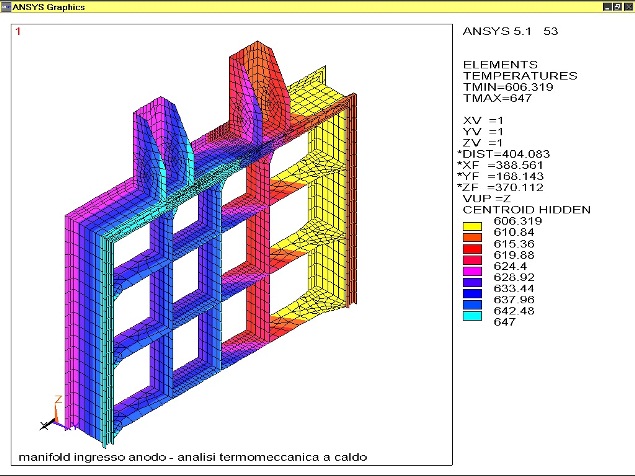Select the yellow legend swatch
Screen dimensions: 635x476
pyautogui.click(x=472, y=226)
